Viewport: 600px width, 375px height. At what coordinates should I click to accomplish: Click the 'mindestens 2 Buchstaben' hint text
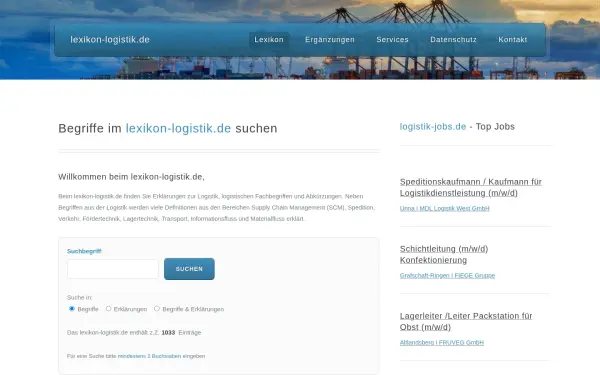149,356
